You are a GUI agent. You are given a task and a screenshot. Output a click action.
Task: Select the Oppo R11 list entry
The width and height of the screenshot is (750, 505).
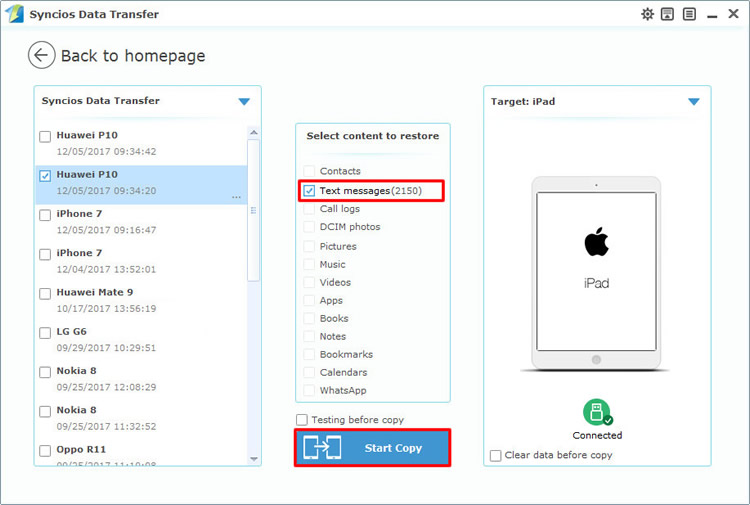(142, 455)
